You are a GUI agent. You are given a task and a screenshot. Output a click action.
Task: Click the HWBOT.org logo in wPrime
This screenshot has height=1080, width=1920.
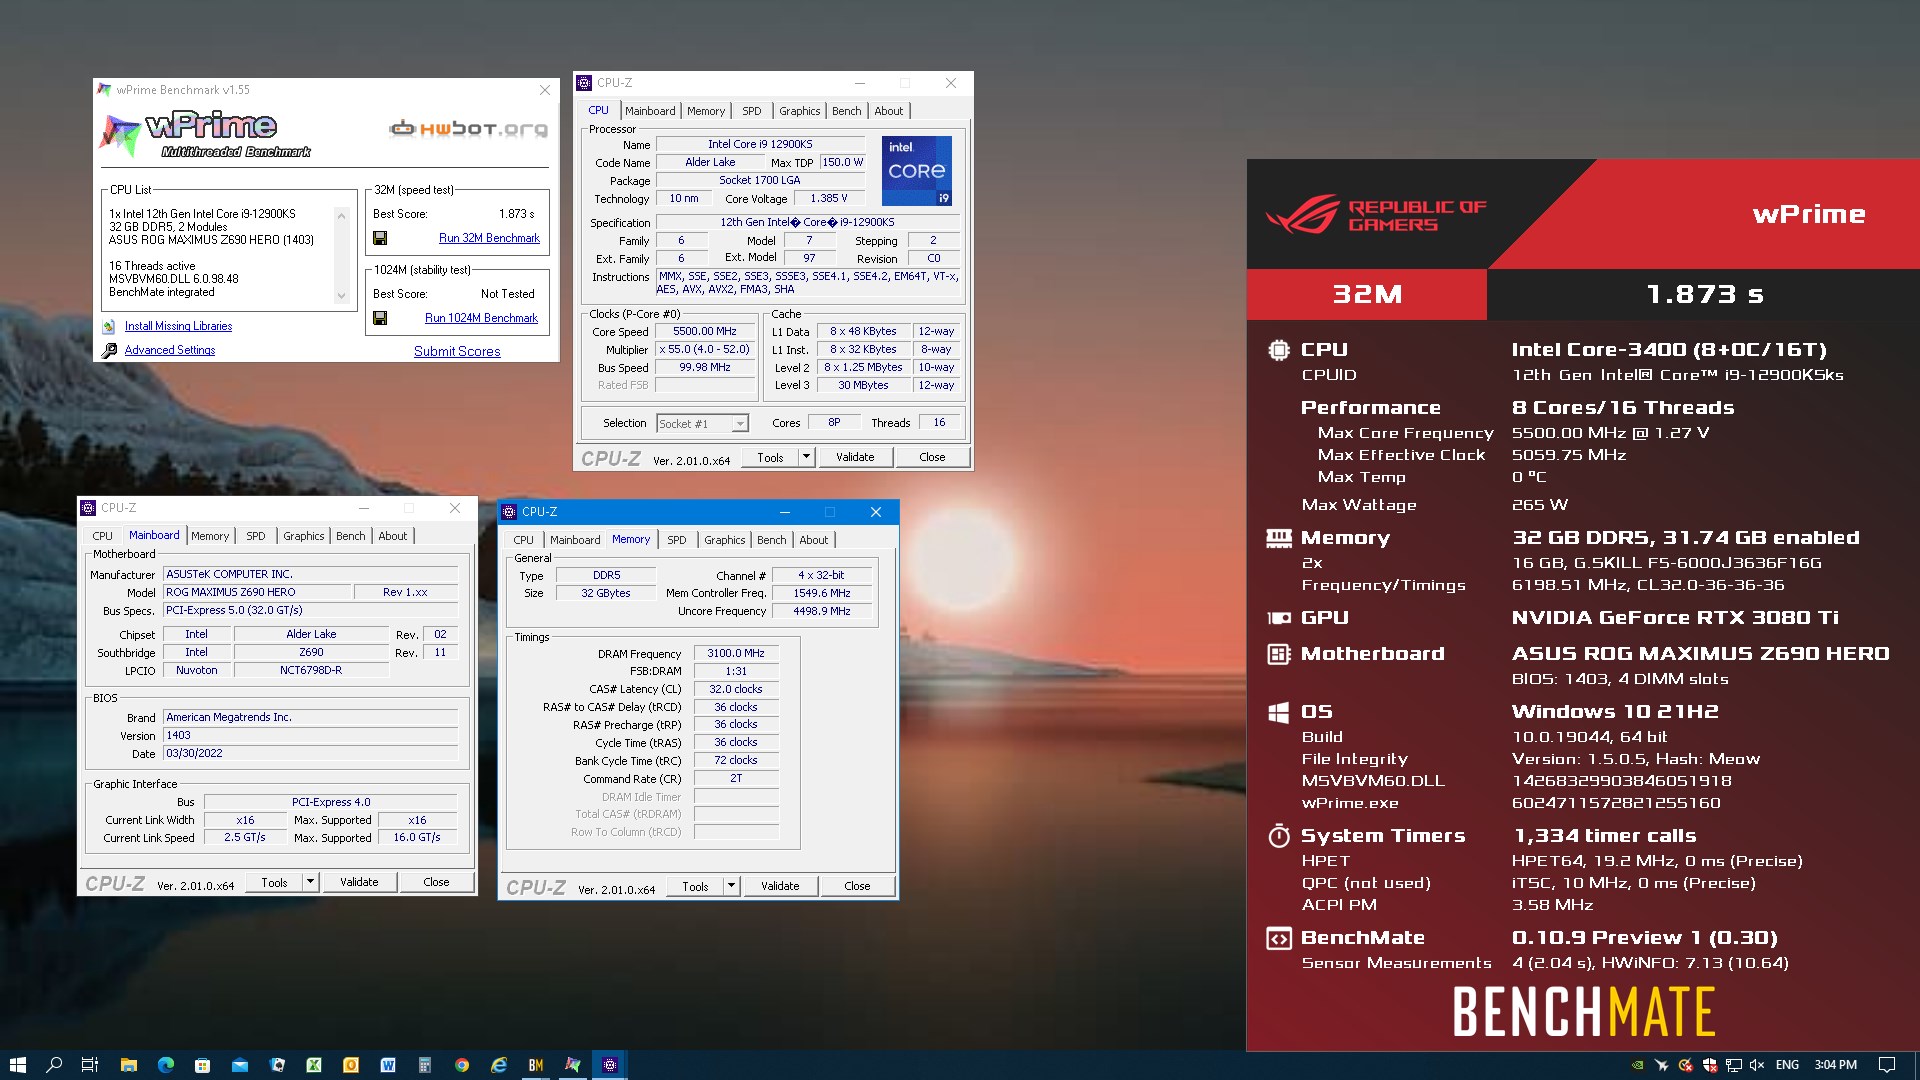[x=468, y=128]
